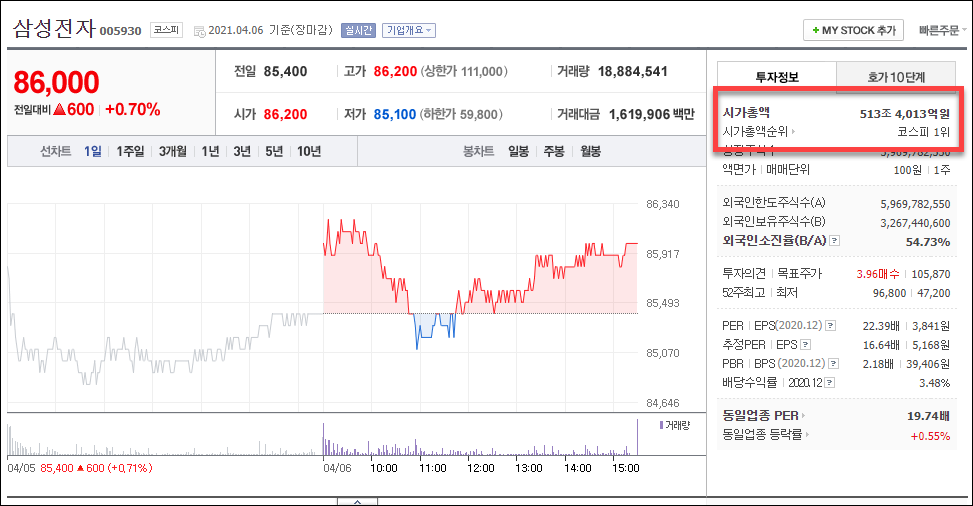This screenshot has width=973, height=506.
Task: Select the 5년 line chart period
Action: click(x=274, y=151)
